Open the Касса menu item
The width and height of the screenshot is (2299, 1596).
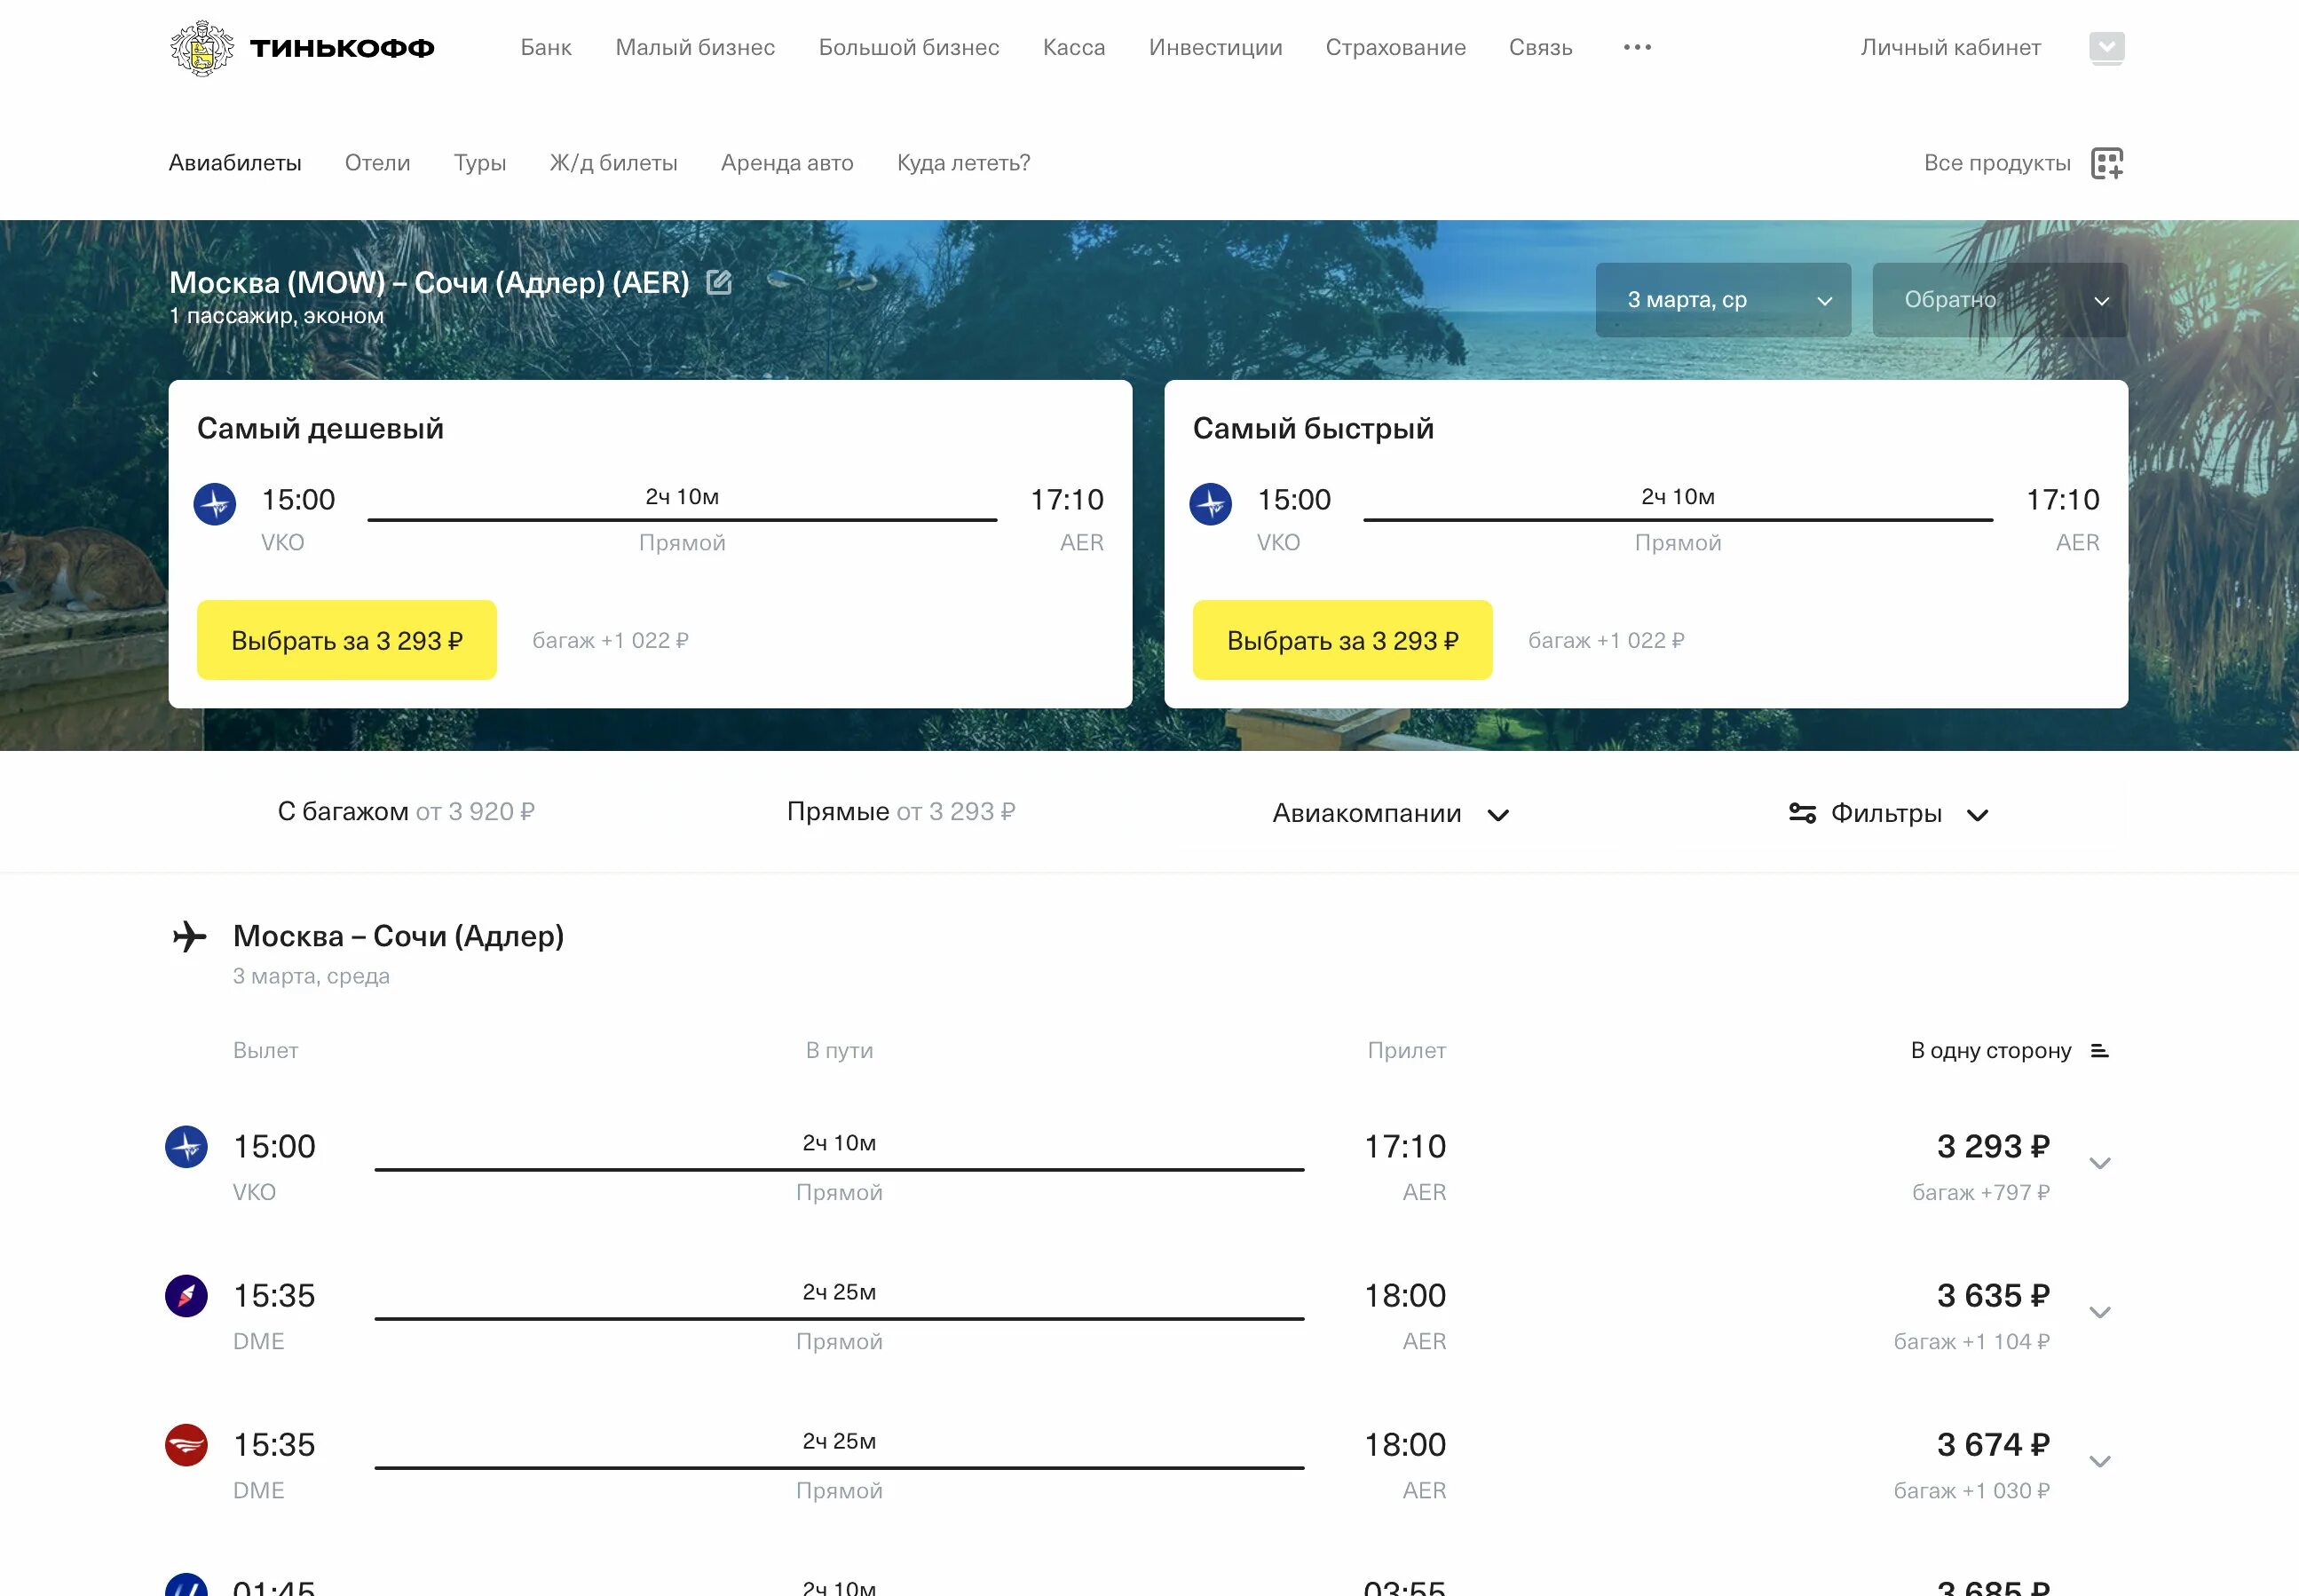[1074, 47]
